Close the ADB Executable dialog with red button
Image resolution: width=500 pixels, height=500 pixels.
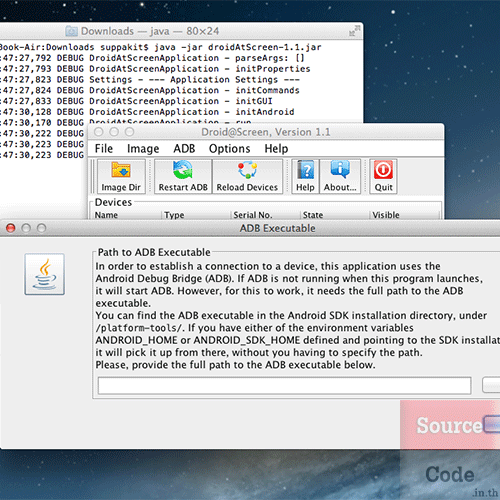click(11, 228)
